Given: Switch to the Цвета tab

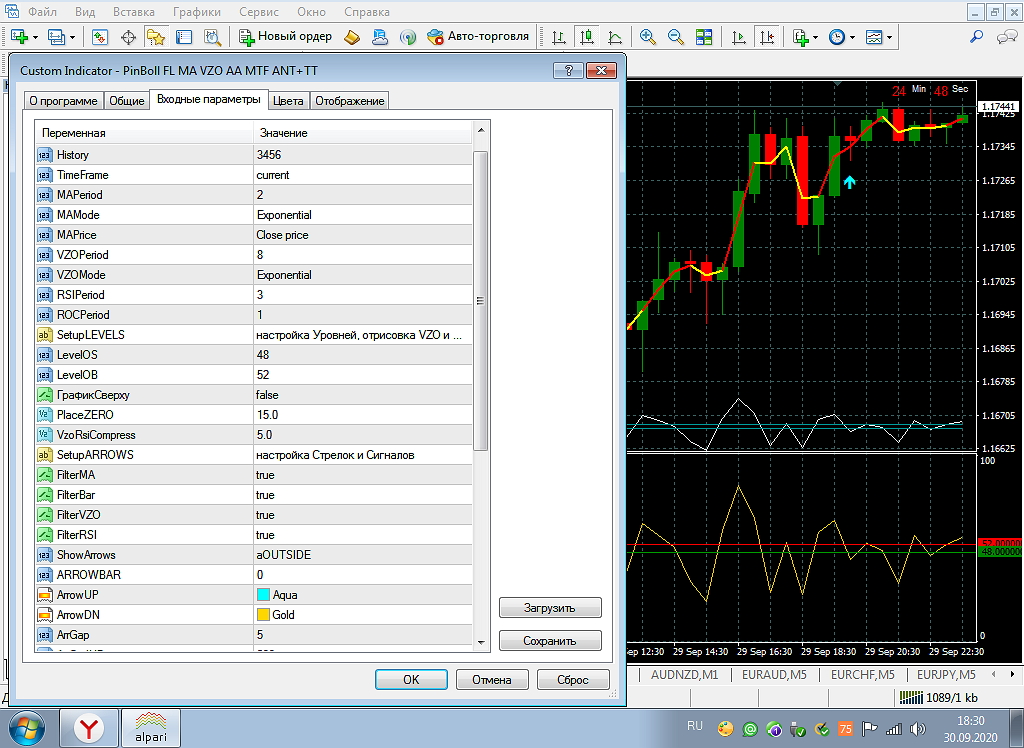Looking at the screenshot, I should (x=288, y=101).
